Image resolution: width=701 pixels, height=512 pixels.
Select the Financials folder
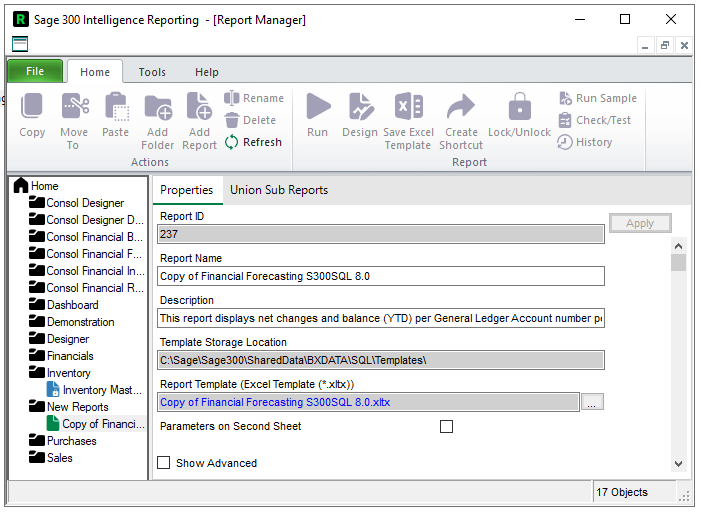pyautogui.click(x=61, y=355)
